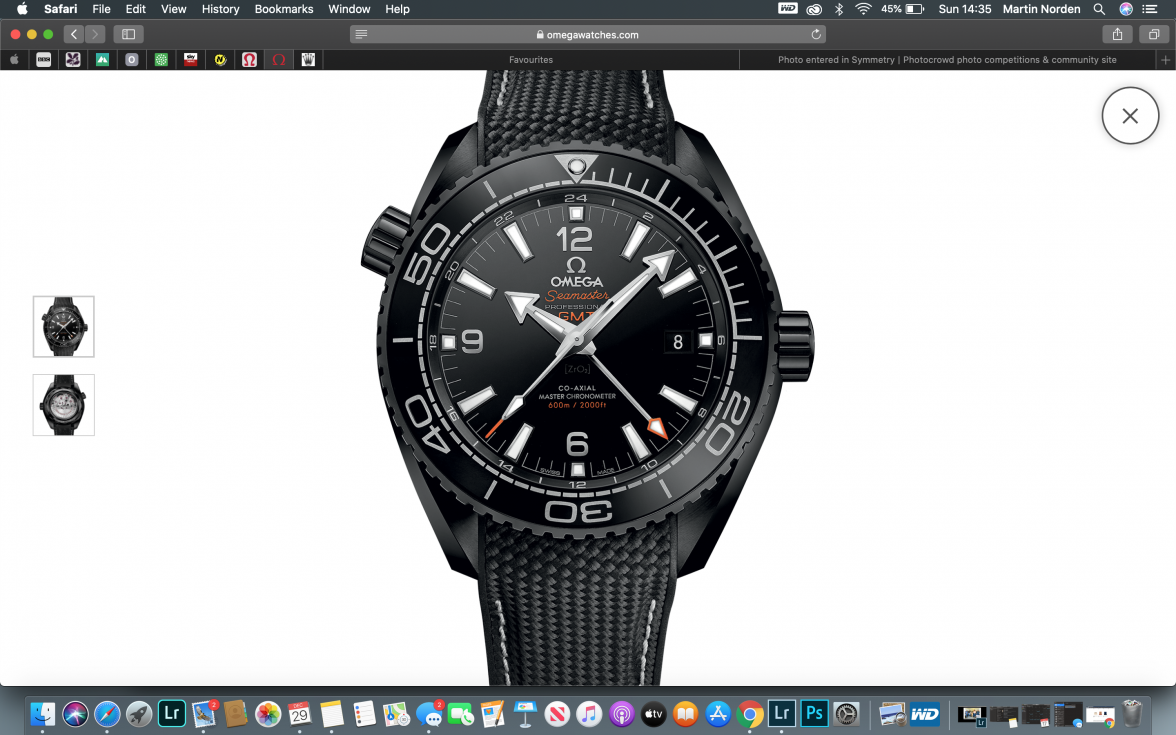Open the Share menu in Safari
Image resolution: width=1176 pixels, height=735 pixels.
point(1117,34)
